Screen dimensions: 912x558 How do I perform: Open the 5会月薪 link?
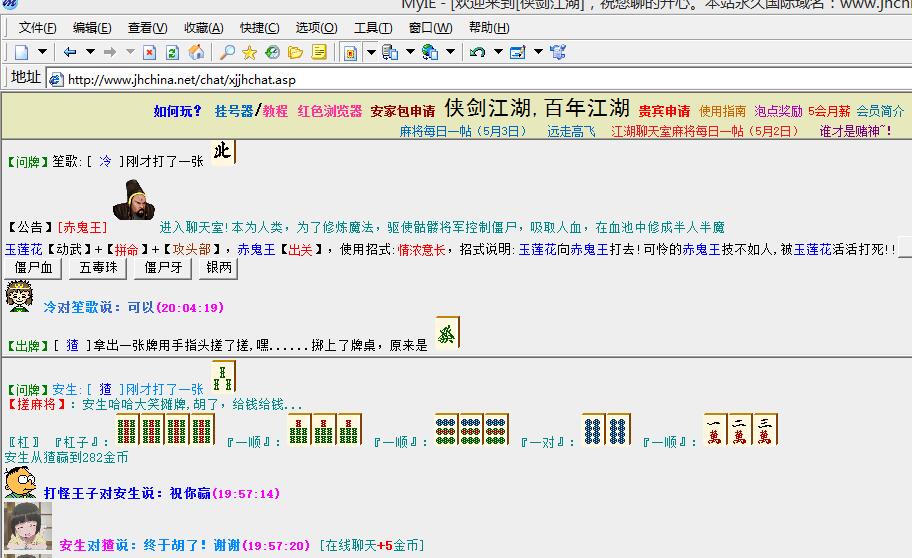click(x=829, y=111)
